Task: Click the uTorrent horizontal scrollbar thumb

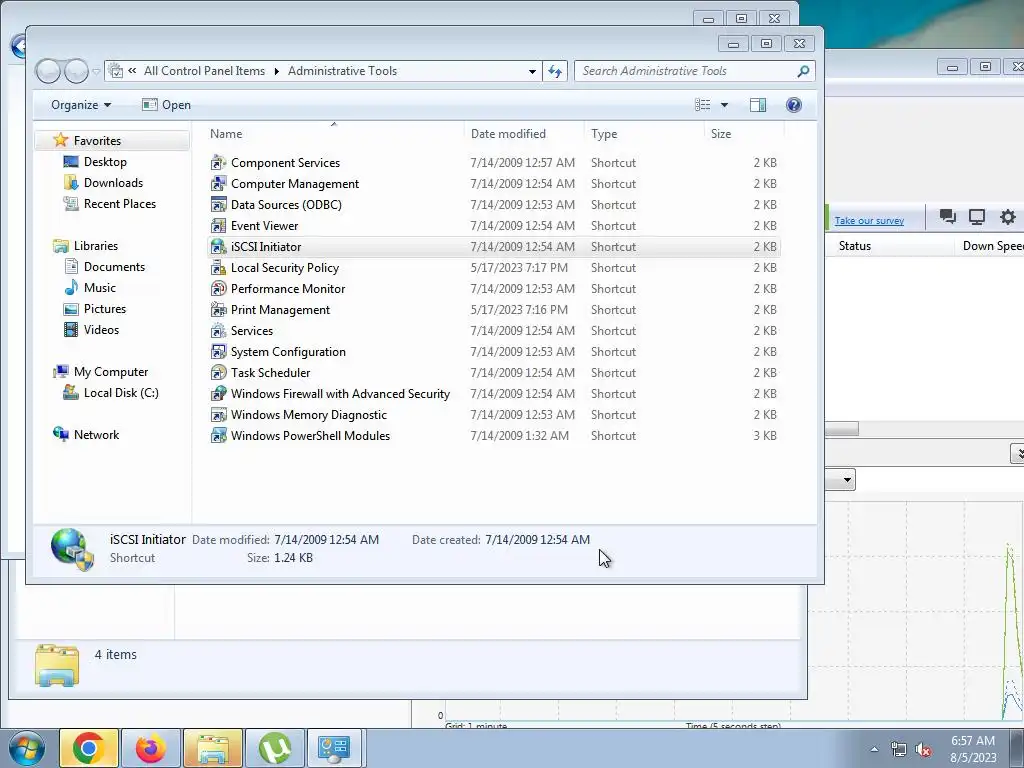Action: coord(842,429)
